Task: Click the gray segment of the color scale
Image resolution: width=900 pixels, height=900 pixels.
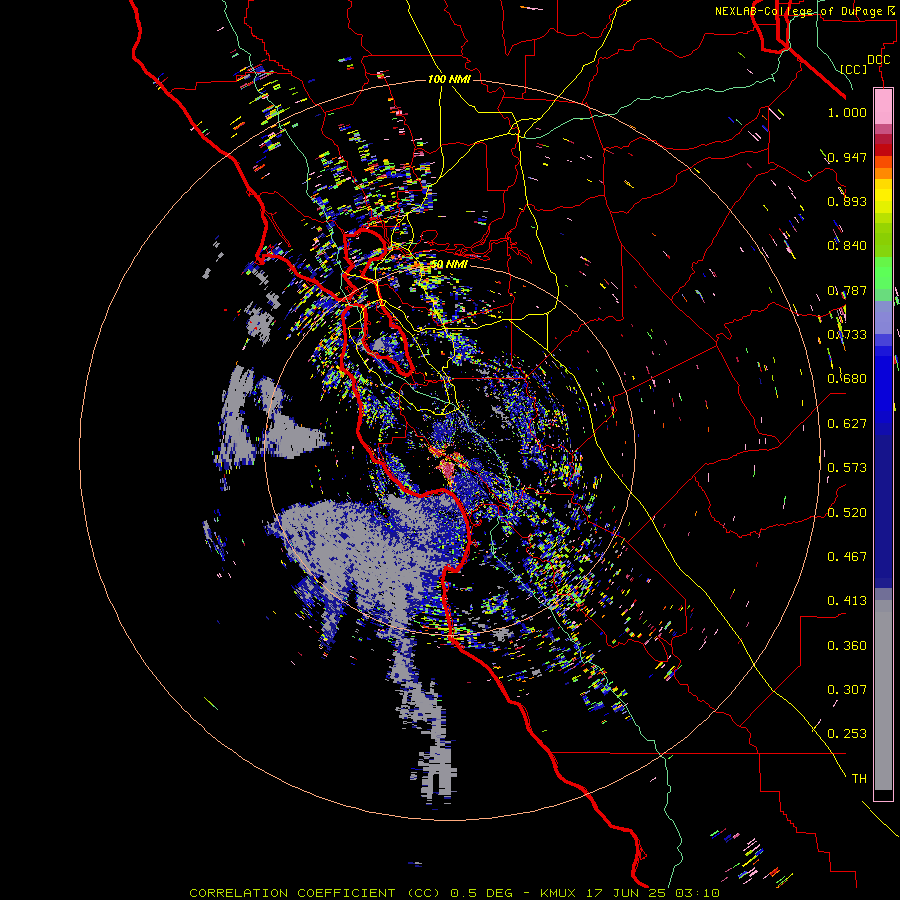Action: tap(883, 695)
